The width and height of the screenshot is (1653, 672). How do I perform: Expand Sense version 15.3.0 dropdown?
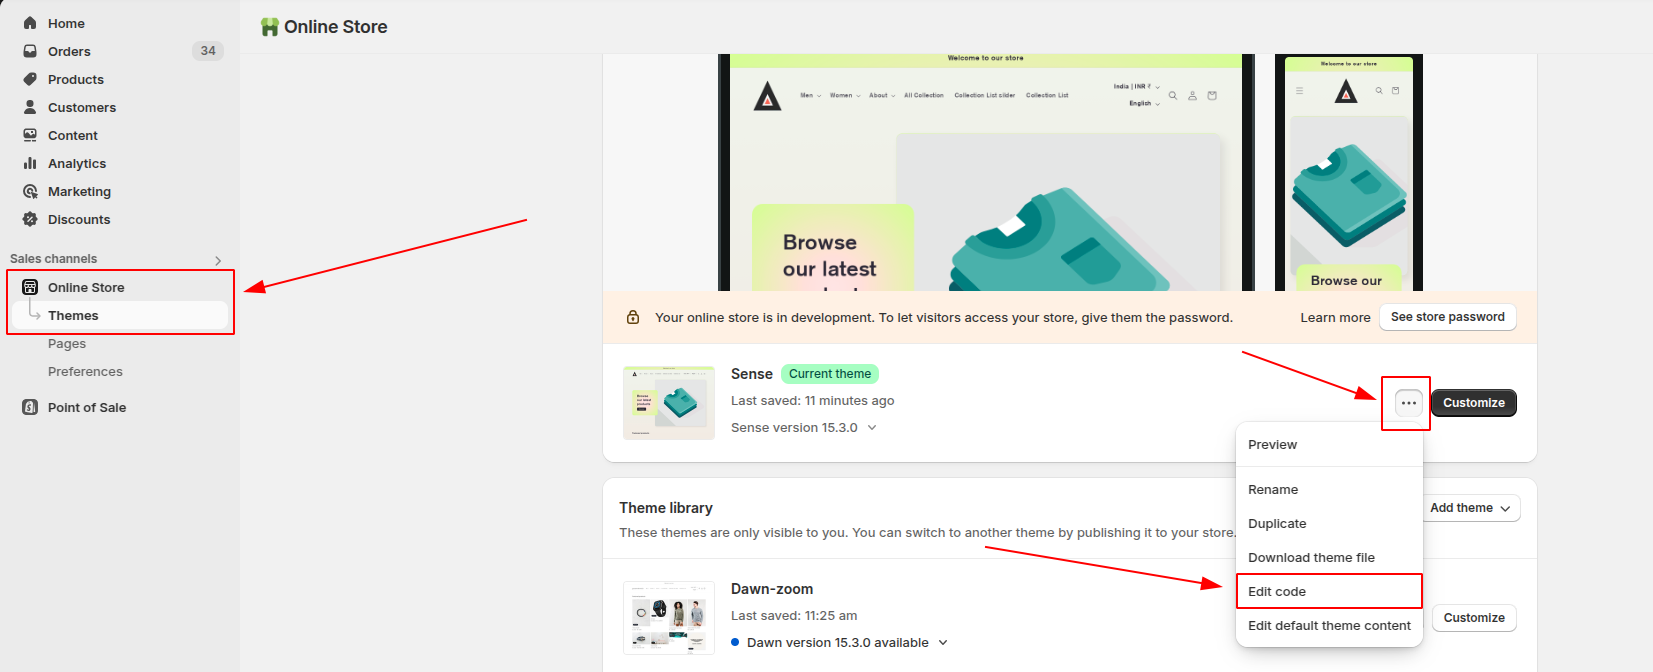872,427
